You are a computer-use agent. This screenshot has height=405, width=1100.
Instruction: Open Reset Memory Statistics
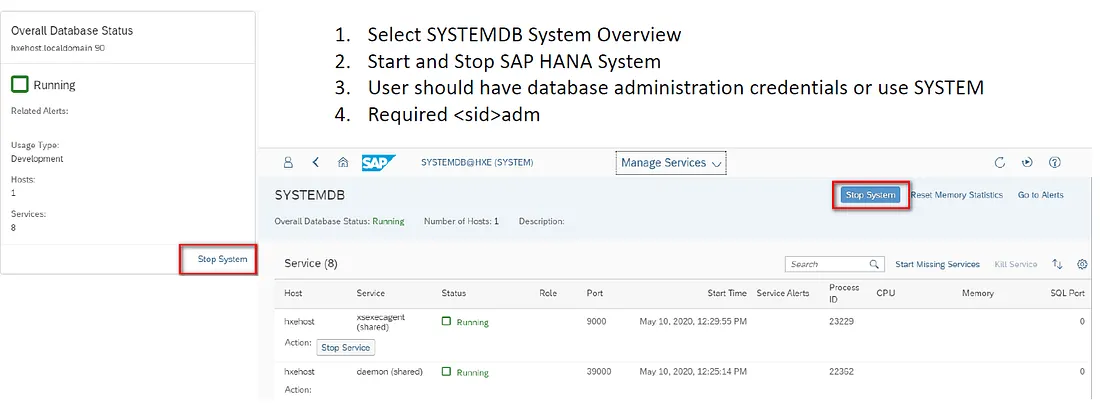coord(957,195)
